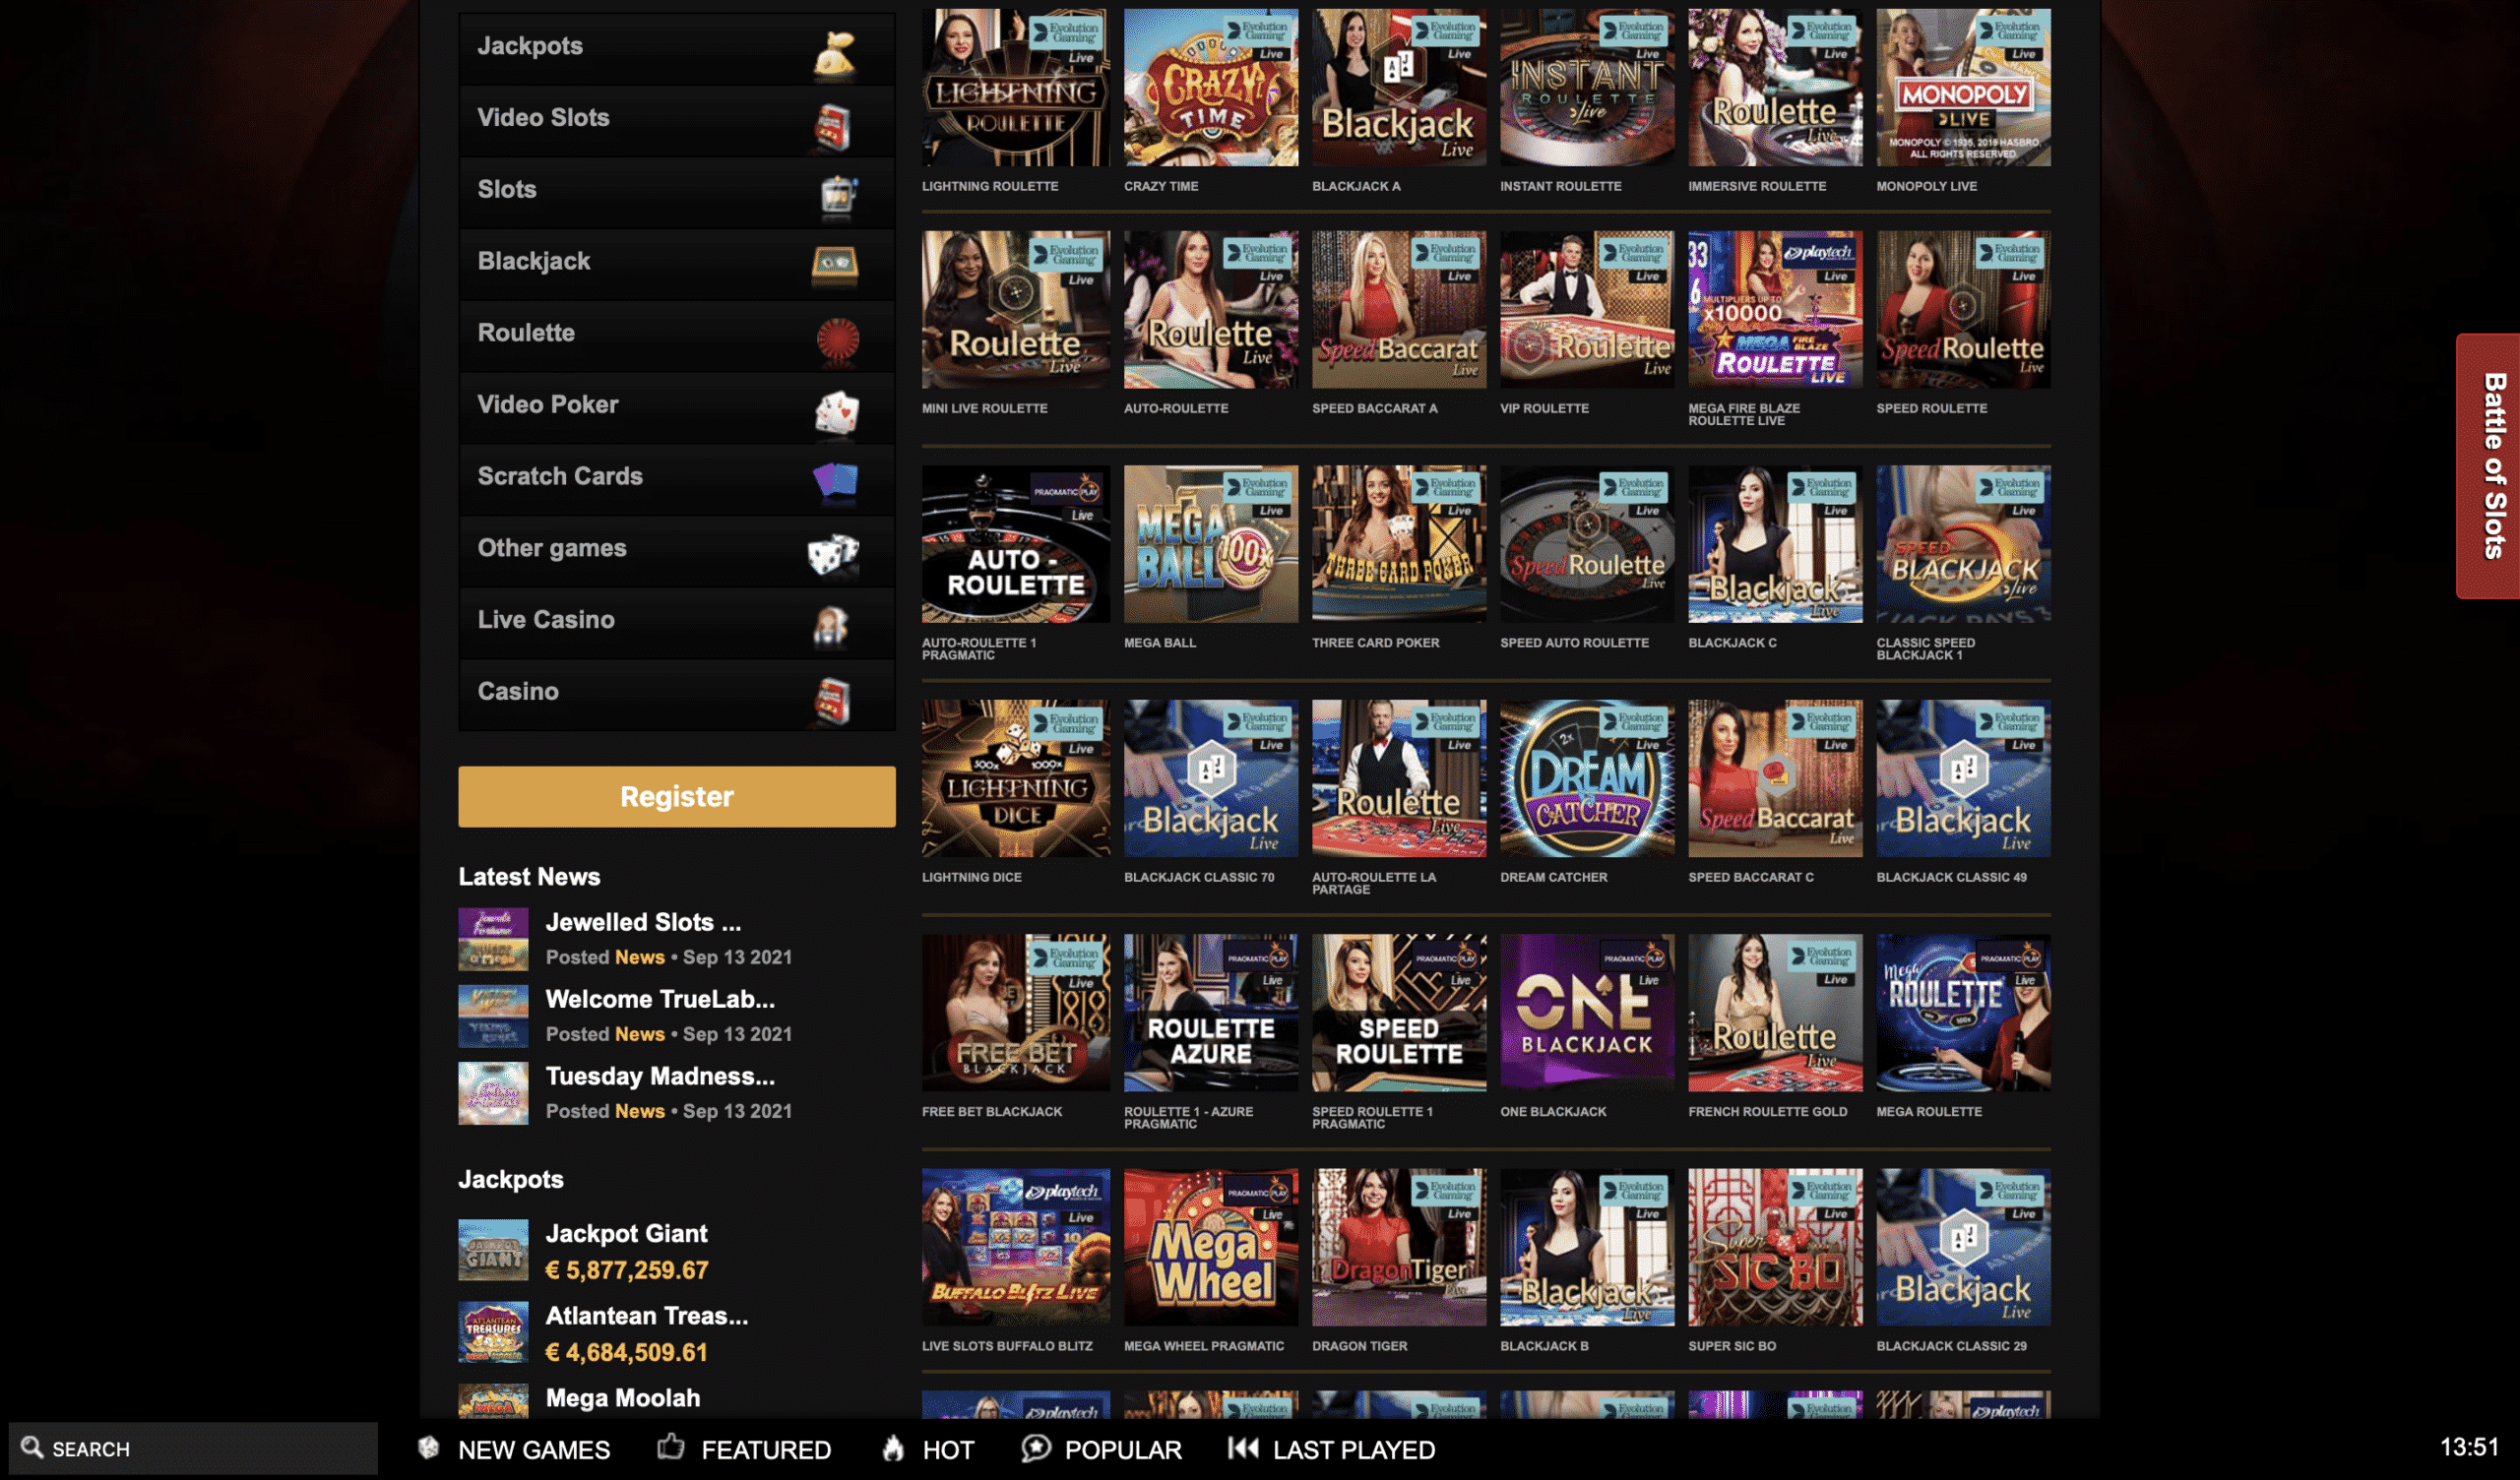This screenshot has width=2520, height=1480.
Task: Click the Scratch Cards purple icon
Action: 836,481
